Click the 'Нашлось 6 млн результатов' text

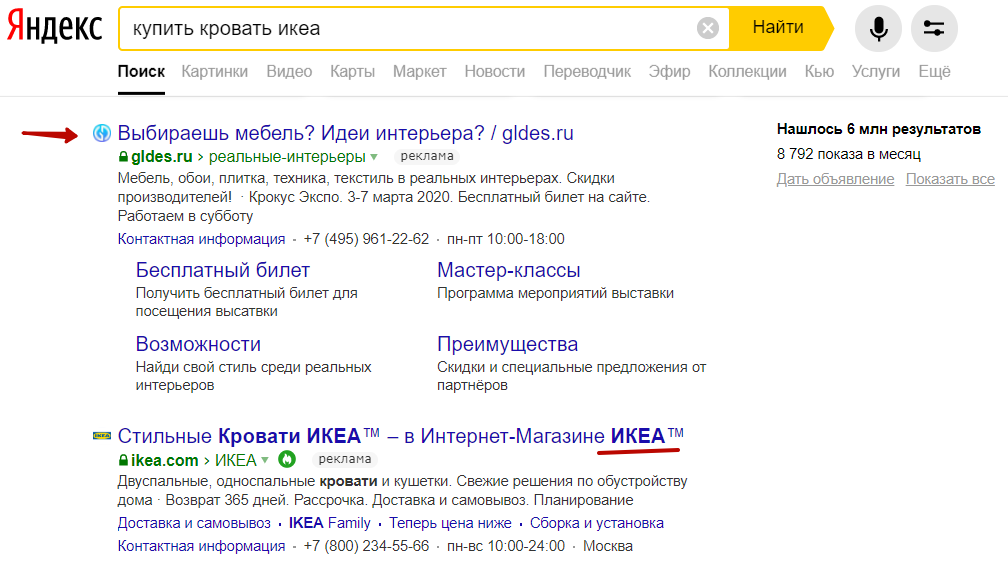pos(879,129)
